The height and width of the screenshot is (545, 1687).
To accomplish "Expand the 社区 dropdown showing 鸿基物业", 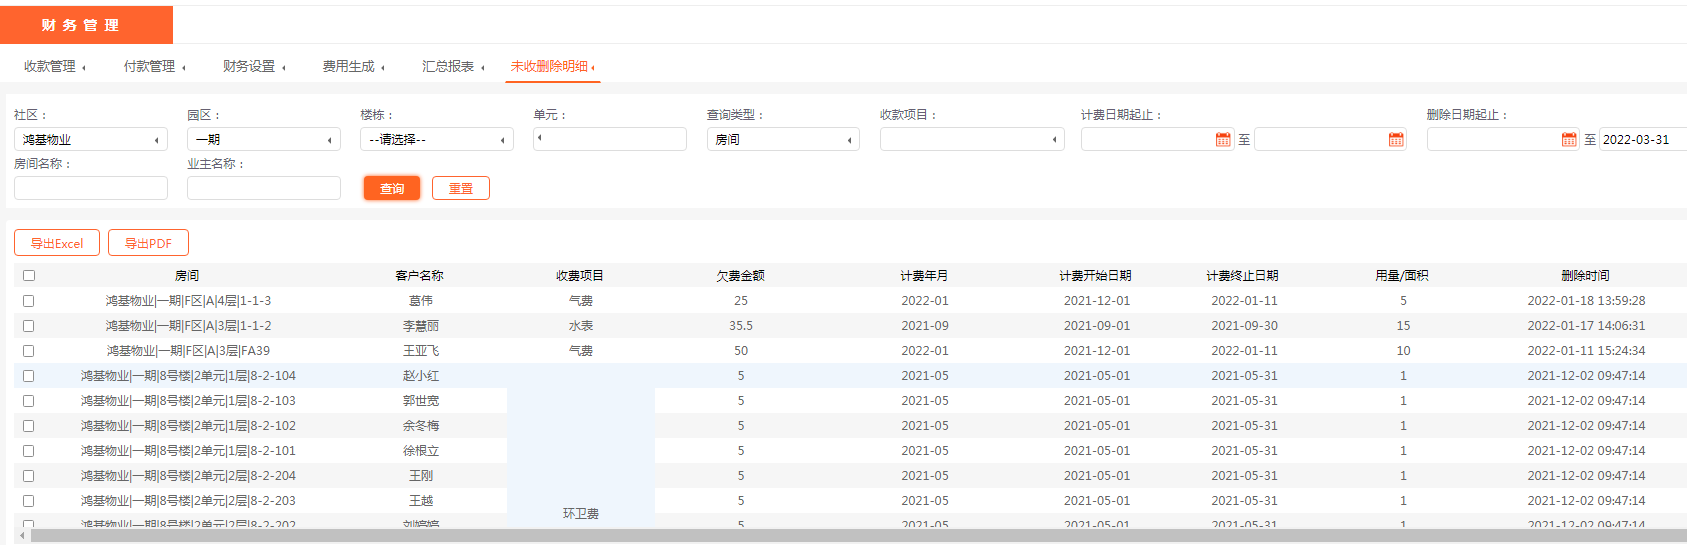I will [90, 140].
